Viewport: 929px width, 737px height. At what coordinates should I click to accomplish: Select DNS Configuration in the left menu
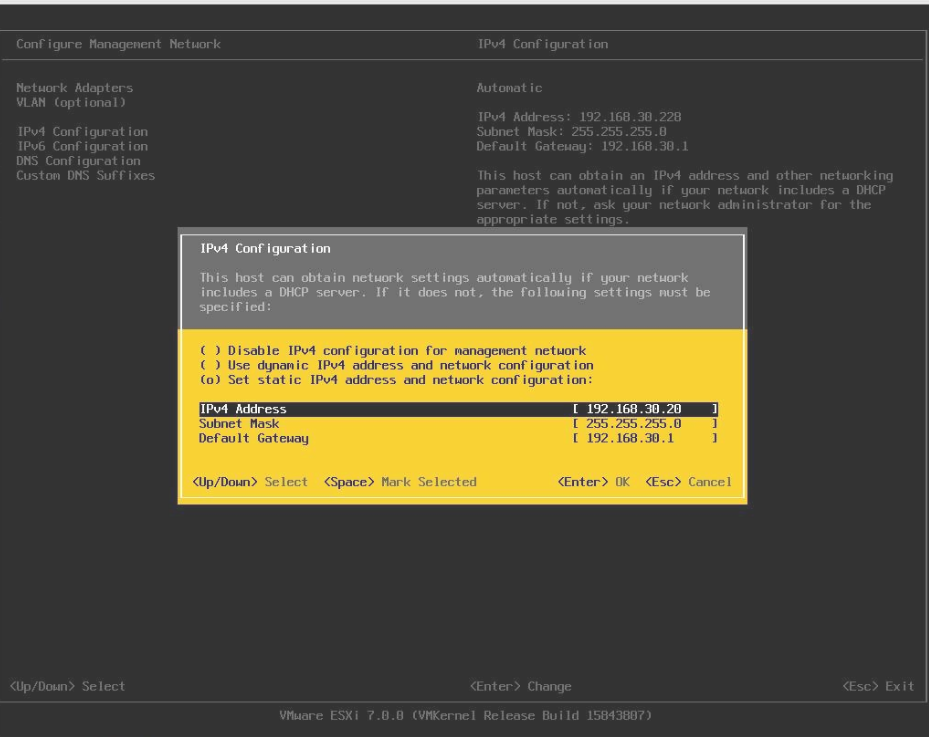[x=78, y=160]
